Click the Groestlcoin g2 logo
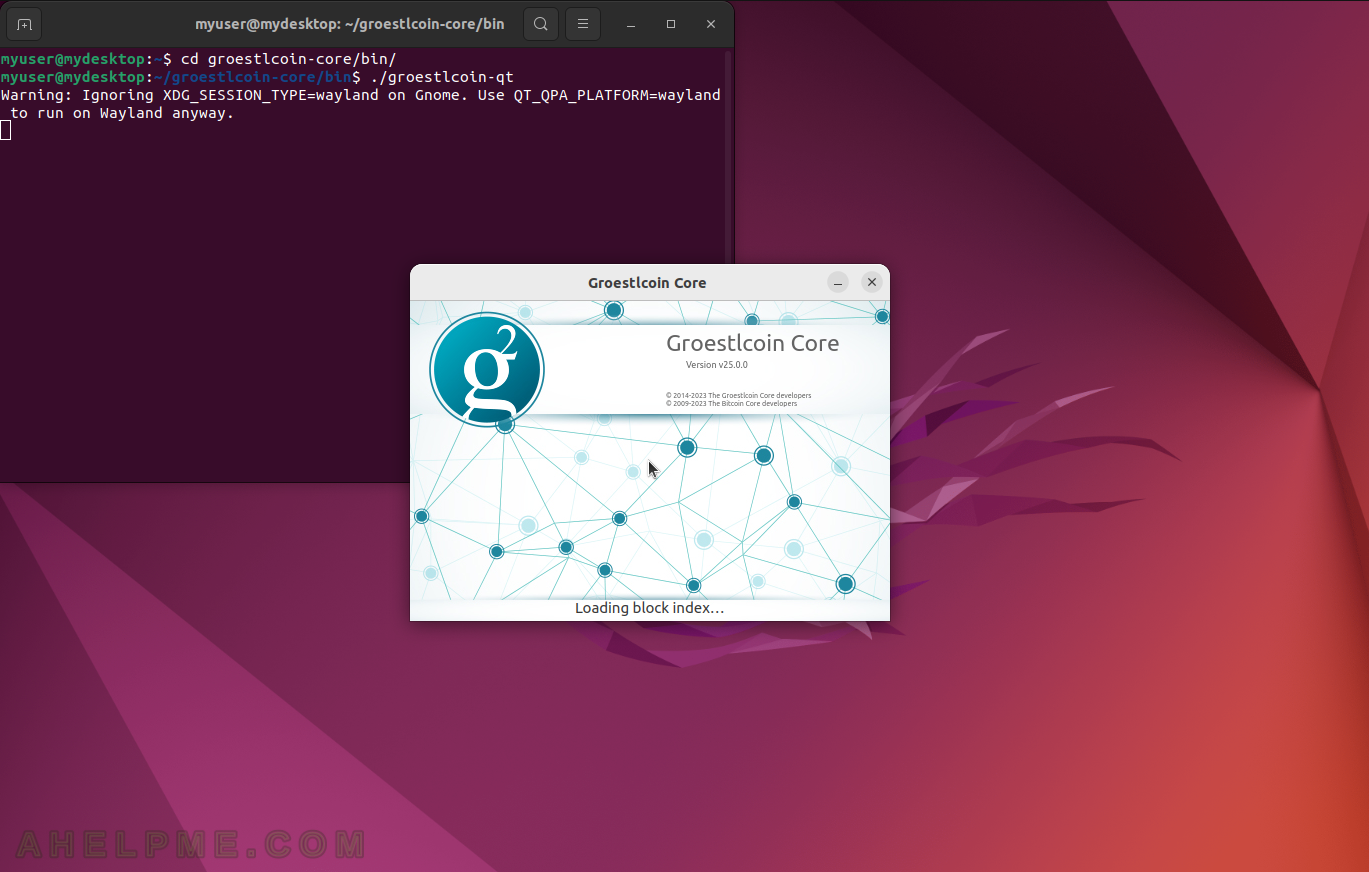Viewport: 1369px width, 872px height. [487, 369]
